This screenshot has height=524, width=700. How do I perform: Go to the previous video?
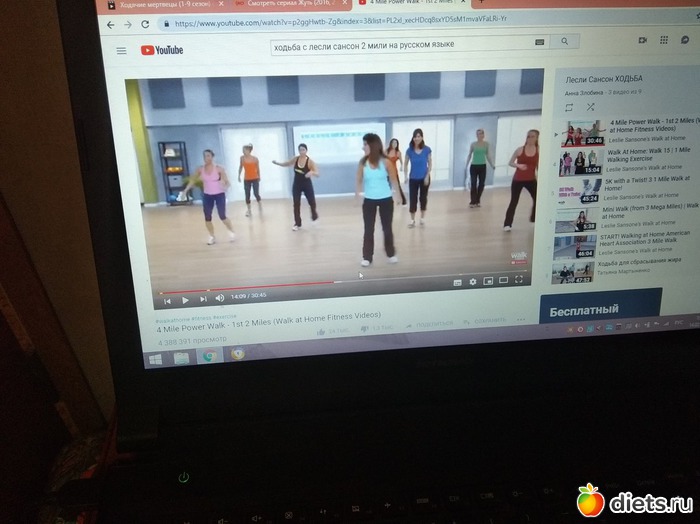pos(167,300)
